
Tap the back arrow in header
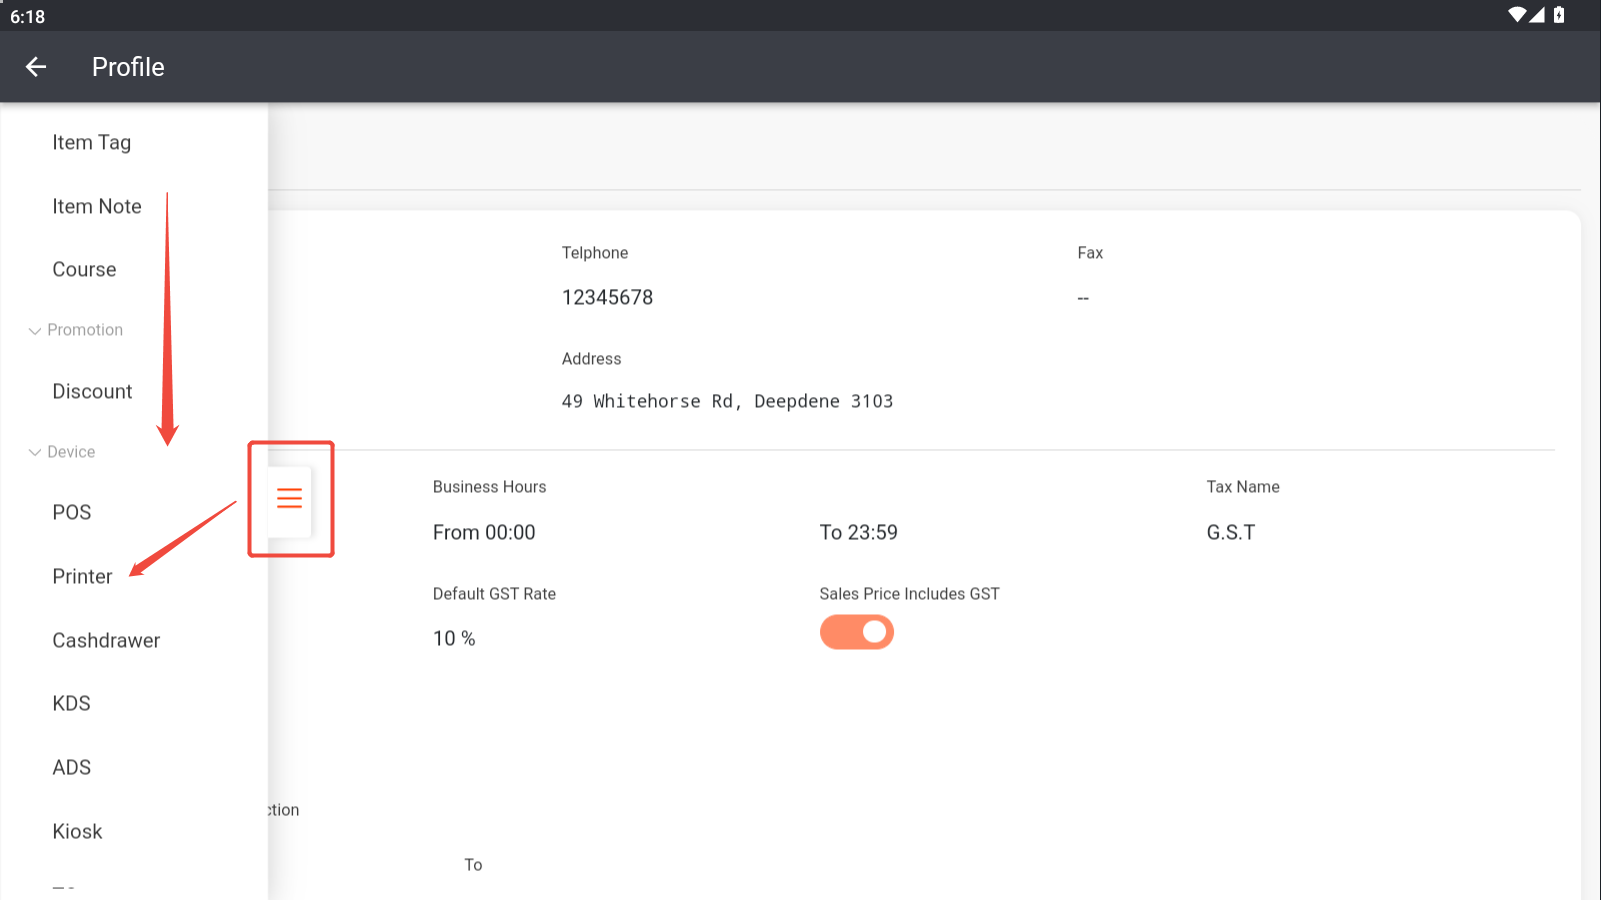(36, 67)
